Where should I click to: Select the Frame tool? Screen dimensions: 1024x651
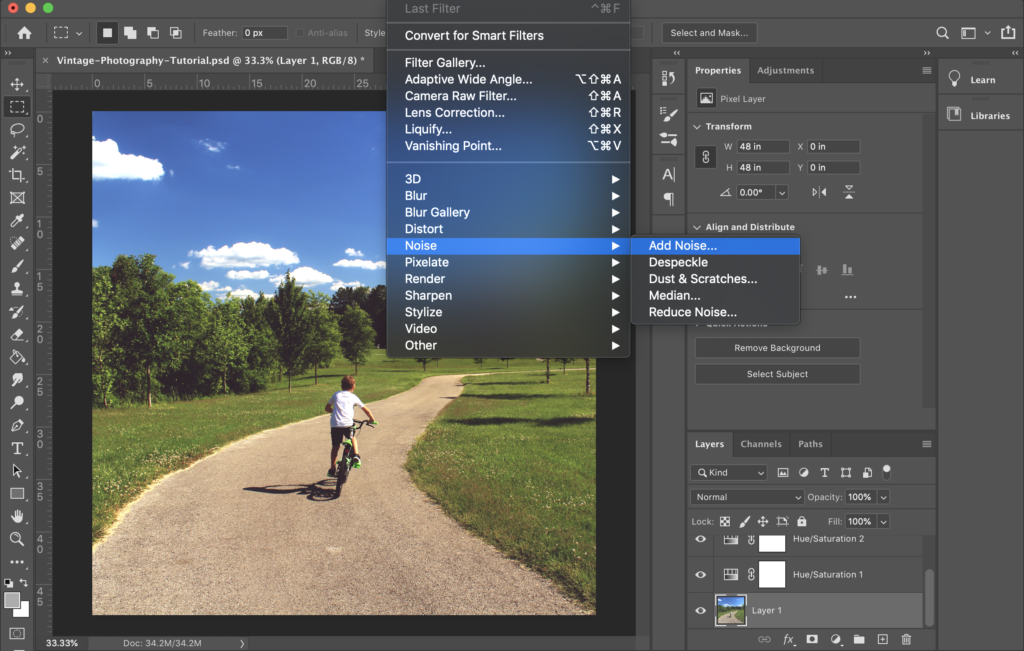(18, 198)
